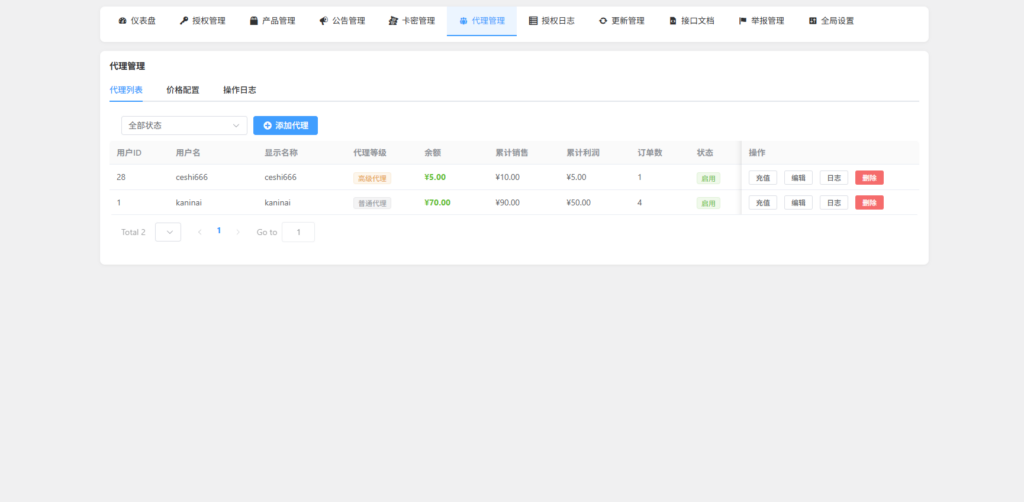Delete the kaninai agent row
This screenshot has height=502, width=1024.
(x=869, y=203)
